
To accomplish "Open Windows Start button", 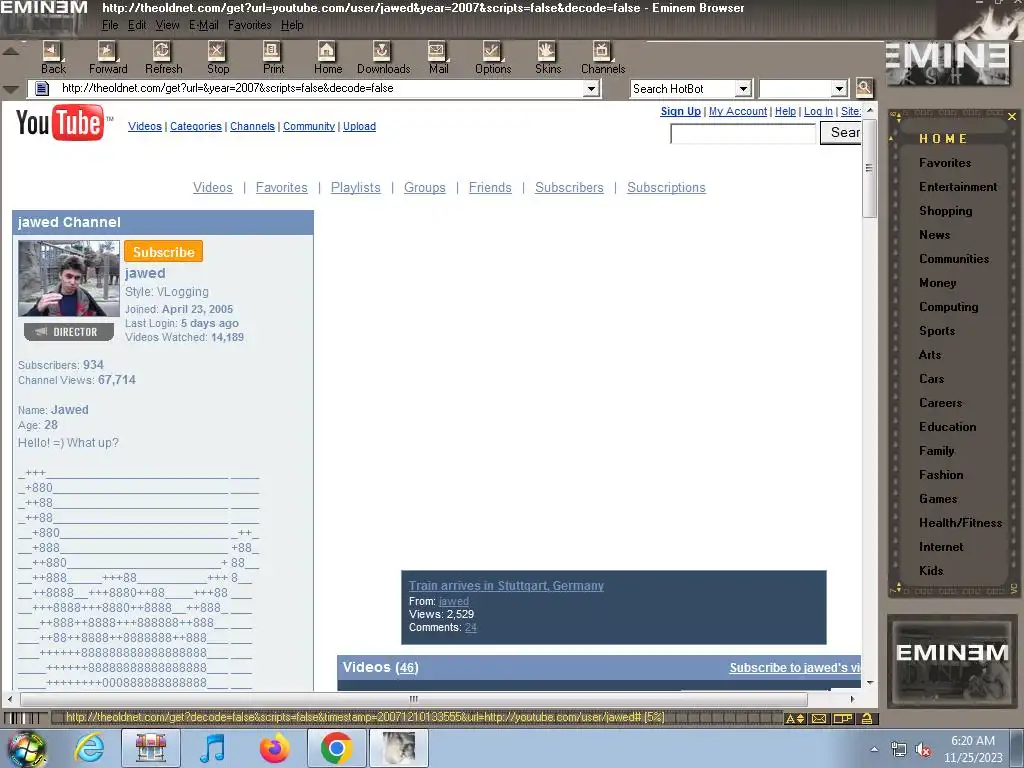I will tap(25, 748).
